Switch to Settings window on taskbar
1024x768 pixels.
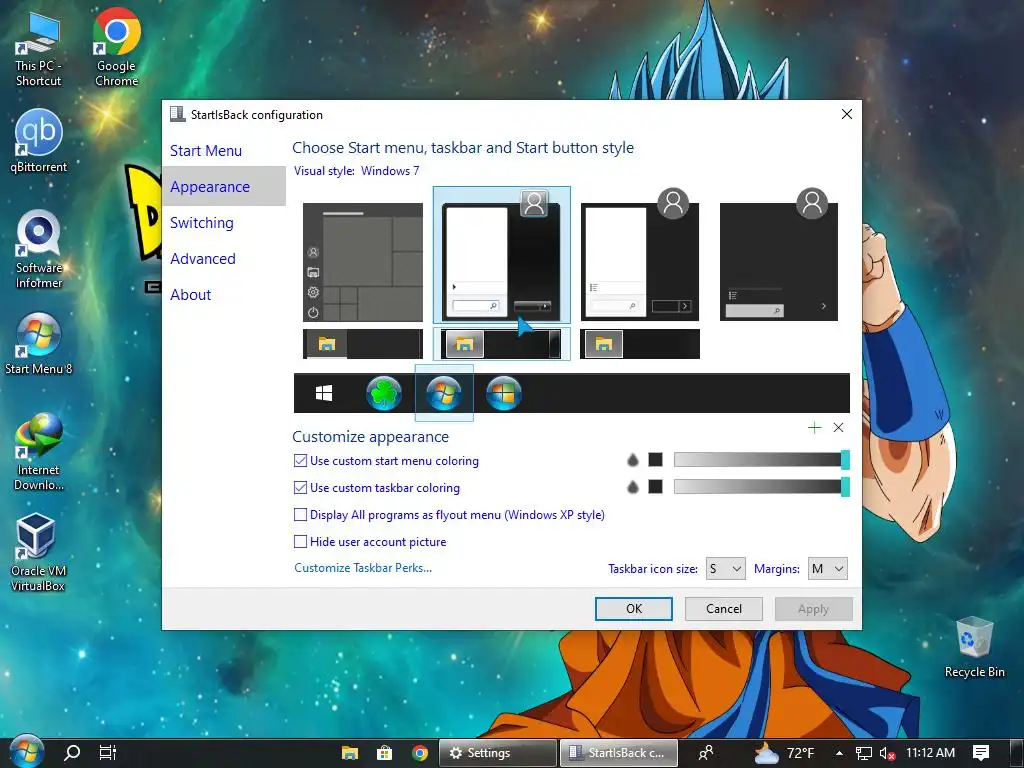coord(498,753)
